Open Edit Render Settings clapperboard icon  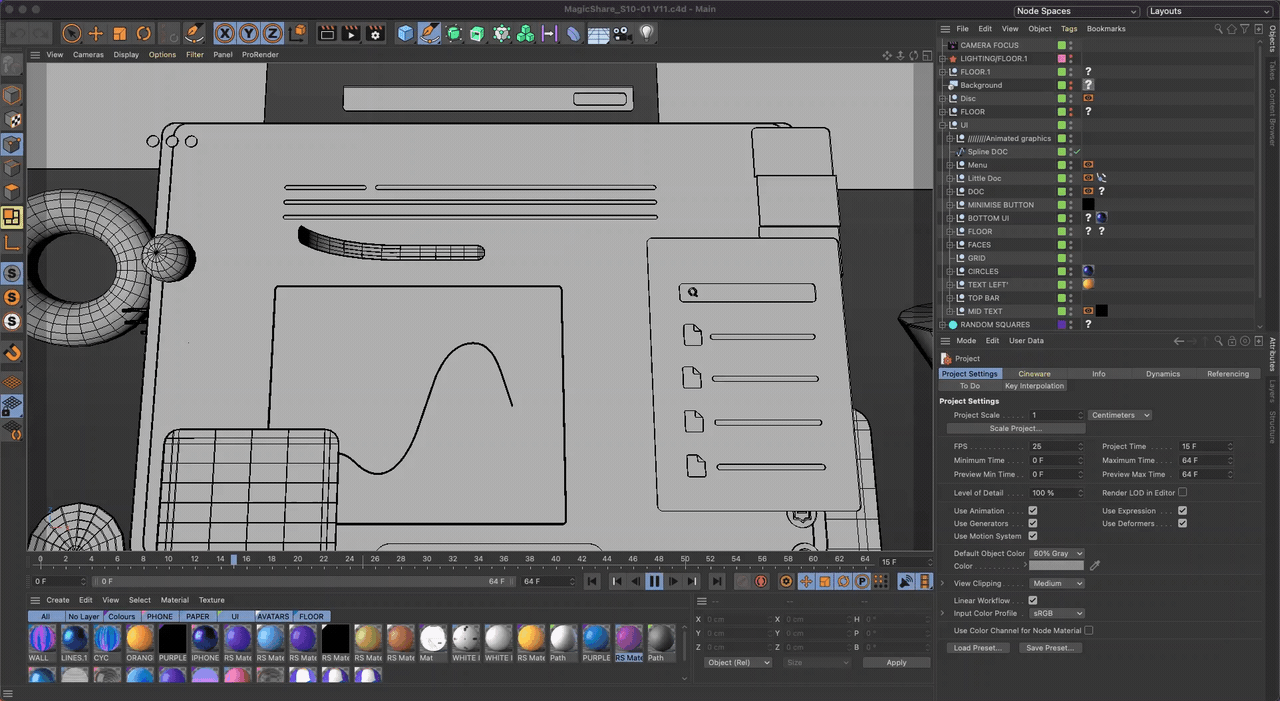[375, 34]
